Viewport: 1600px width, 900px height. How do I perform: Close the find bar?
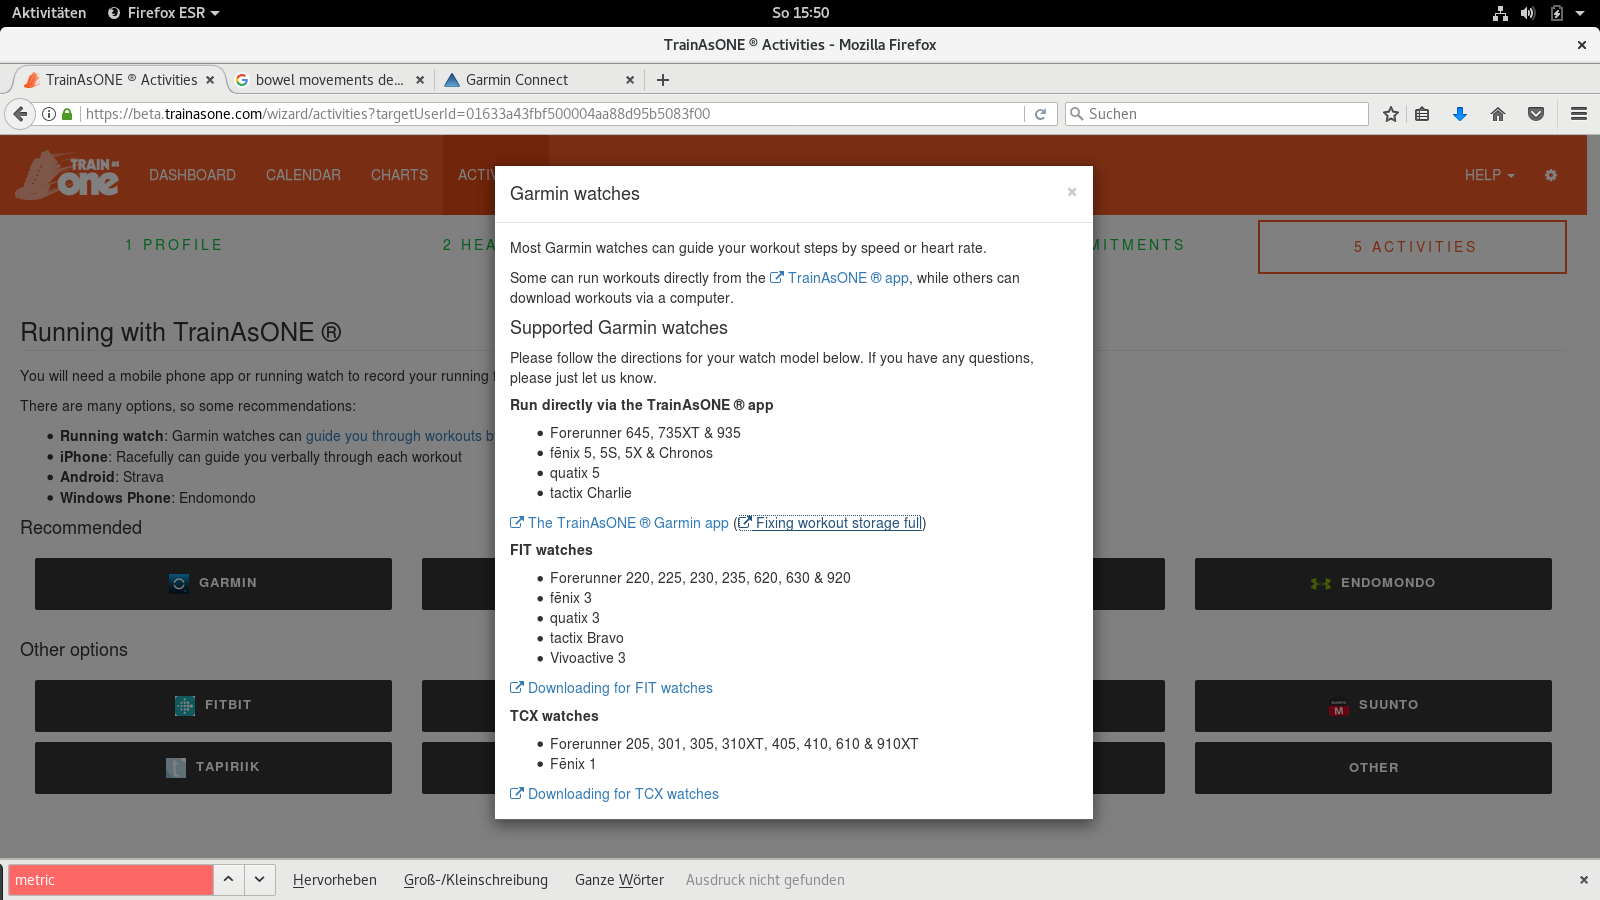[x=1584, y=880]
